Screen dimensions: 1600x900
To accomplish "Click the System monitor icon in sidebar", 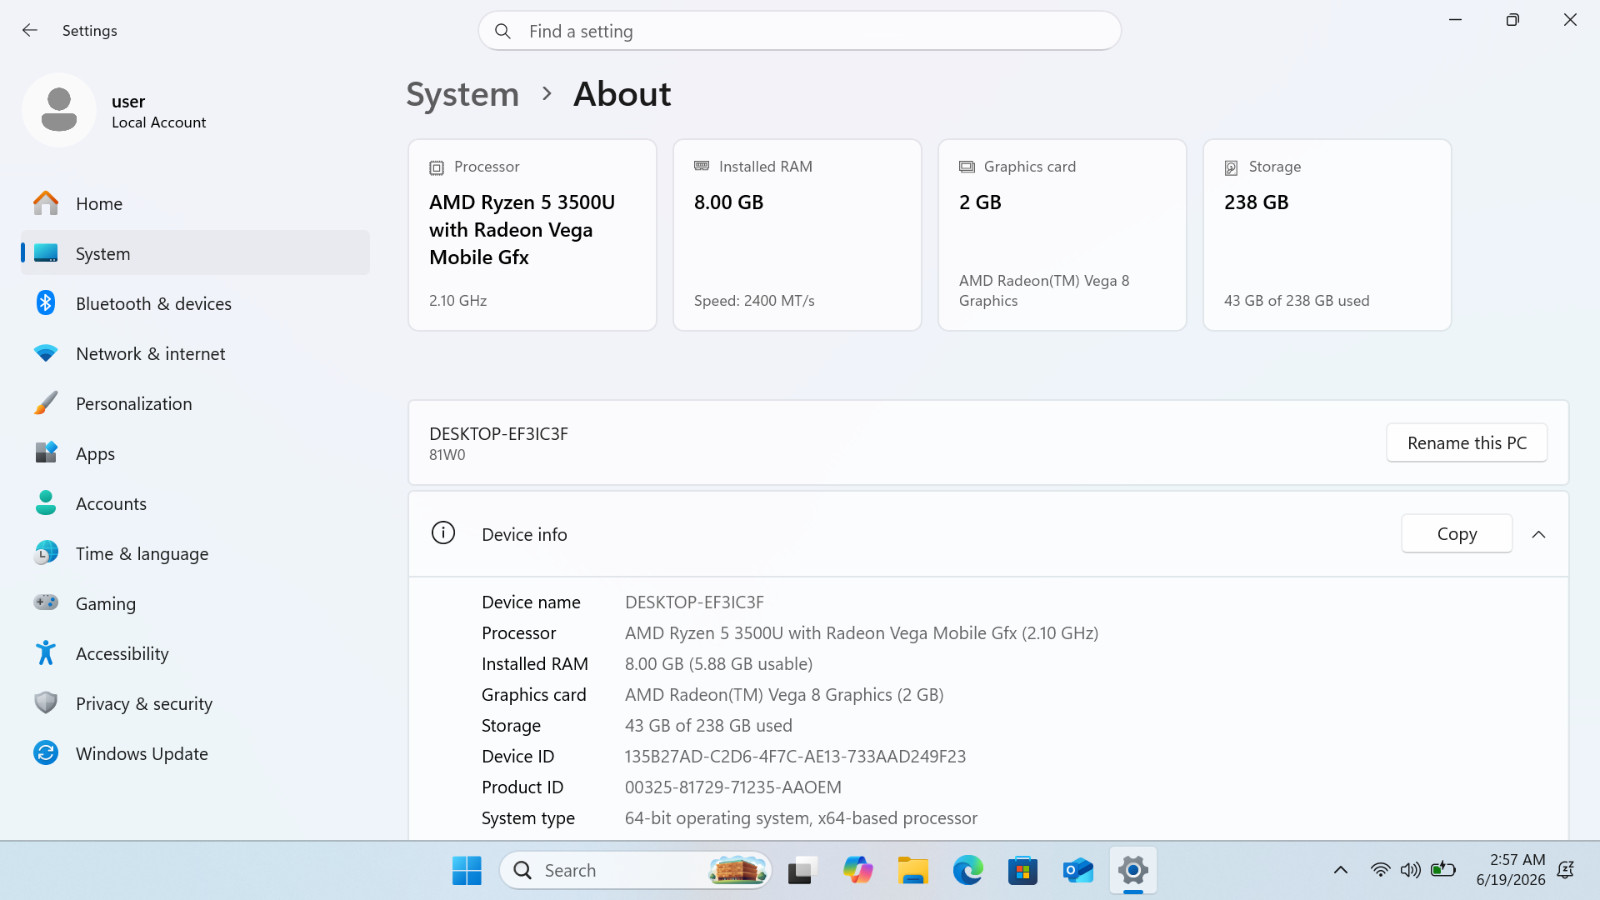I will (46, 253).
